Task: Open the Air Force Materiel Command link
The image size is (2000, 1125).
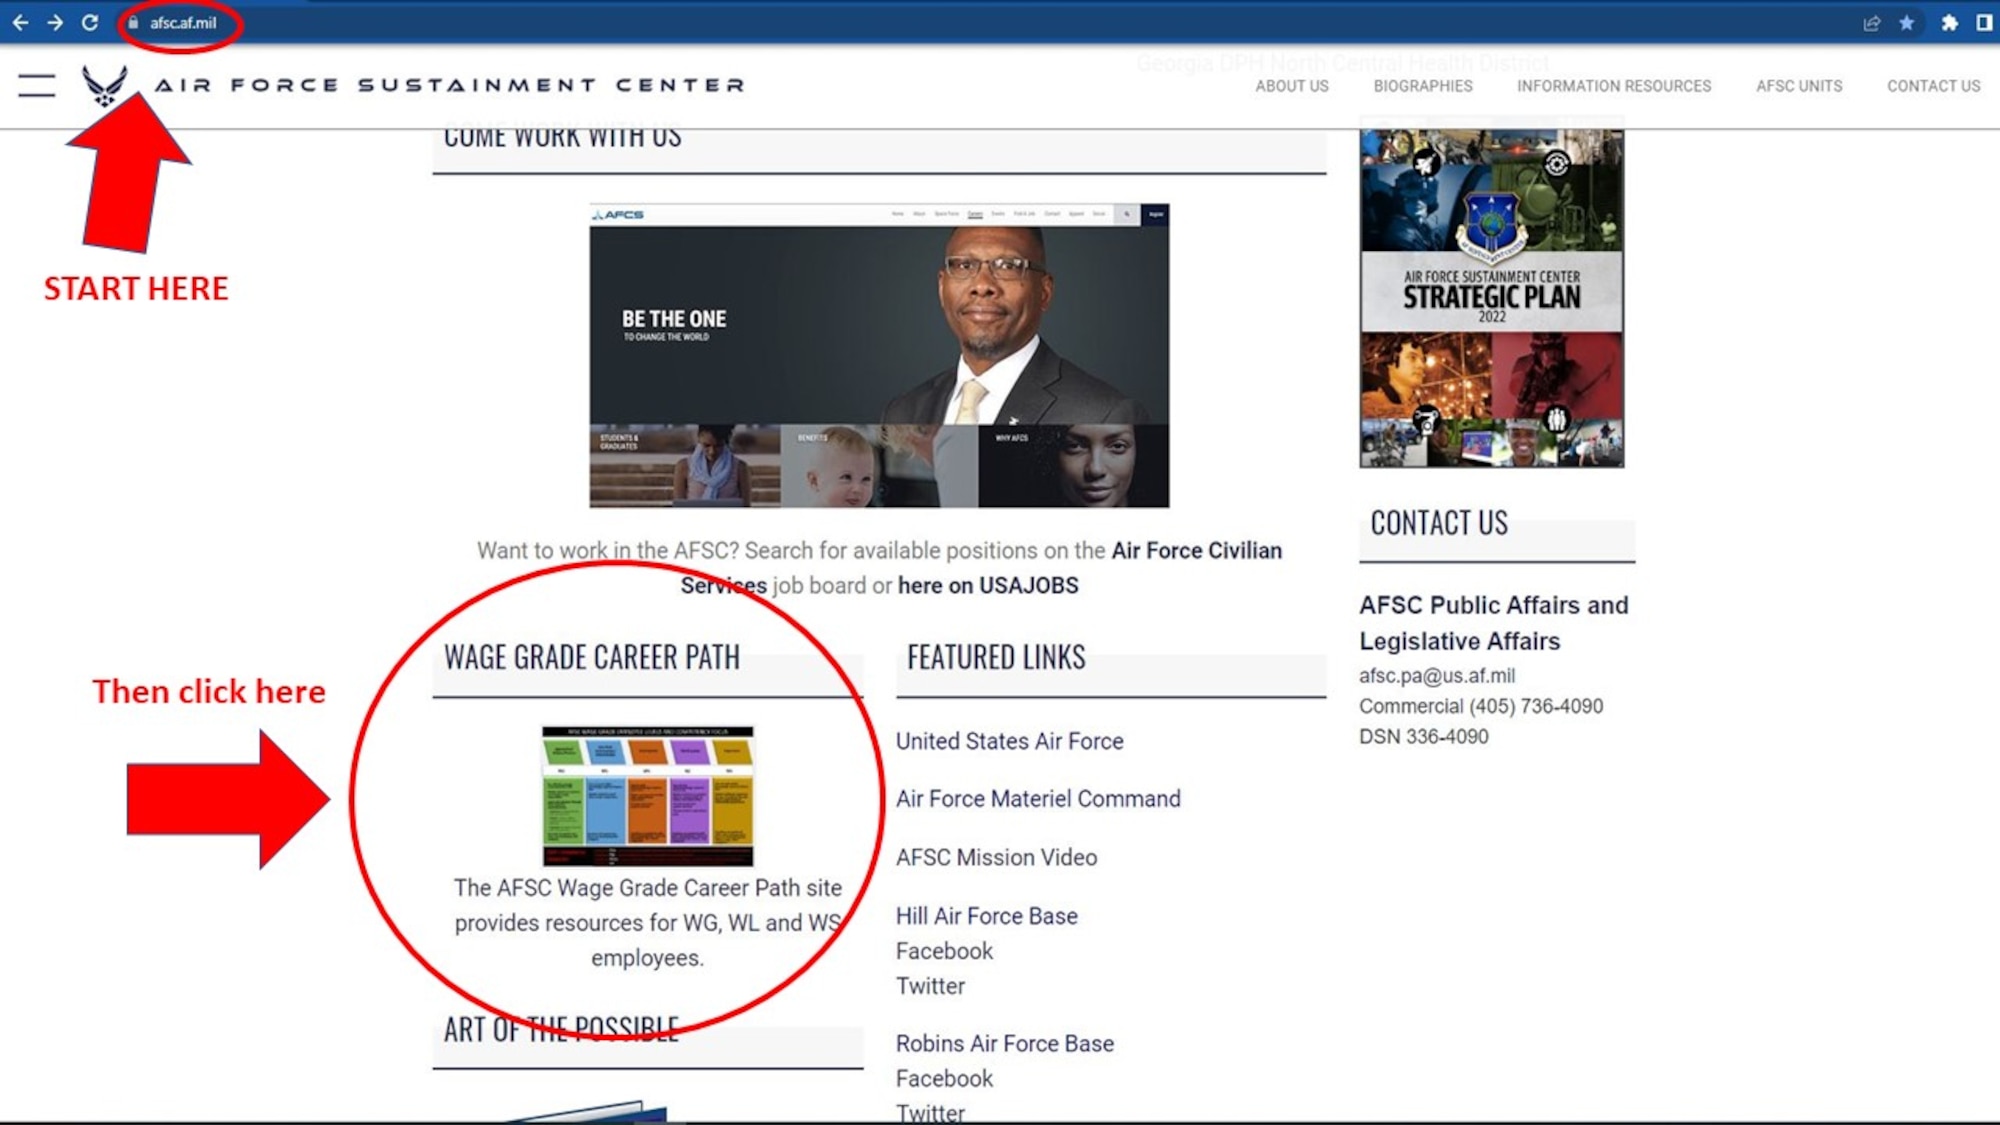Action: pos(1038,799)
